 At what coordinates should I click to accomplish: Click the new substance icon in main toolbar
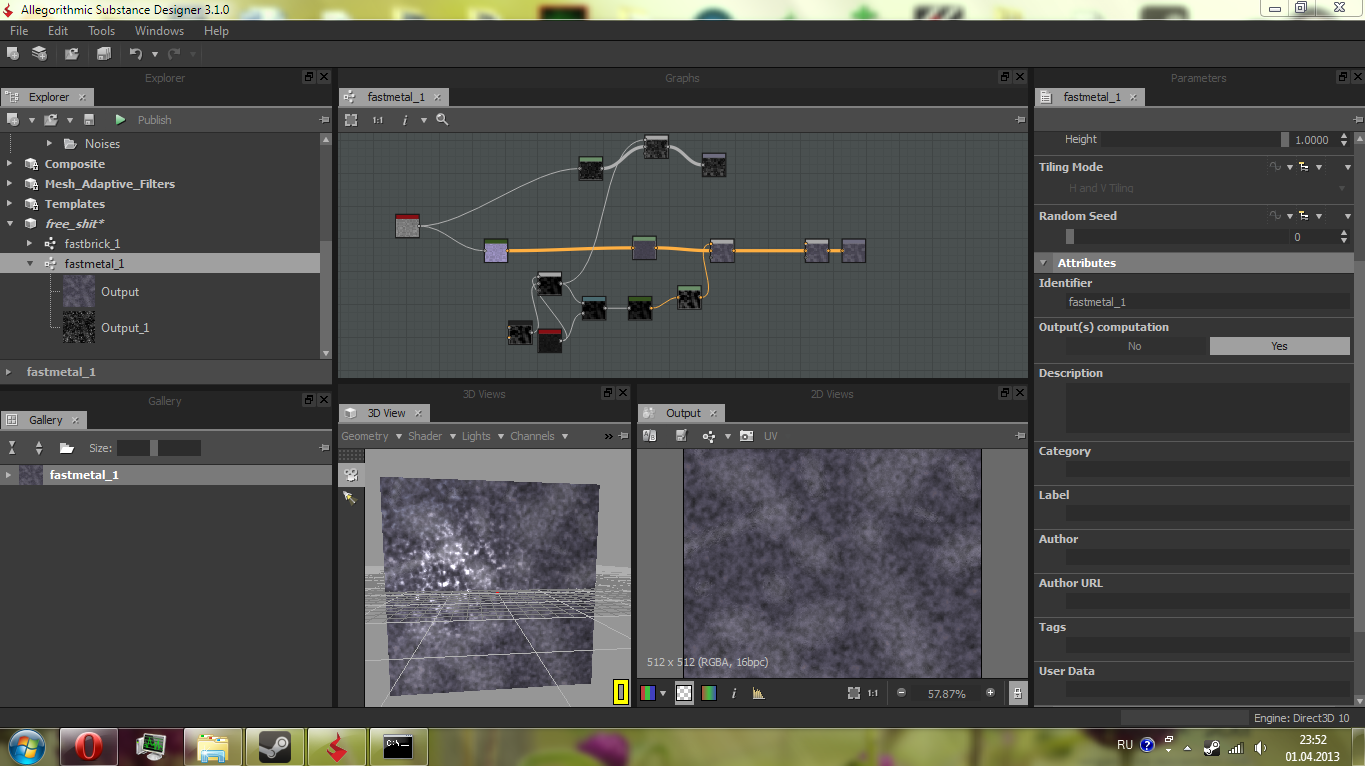pos(13,53)
